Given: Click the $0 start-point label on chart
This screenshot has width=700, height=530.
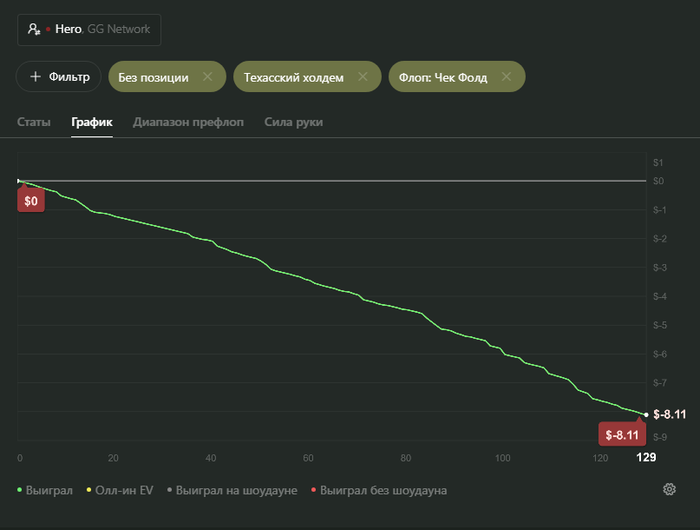Looking at the screenshot, I should pyautogui.click(x=31, y=201).
